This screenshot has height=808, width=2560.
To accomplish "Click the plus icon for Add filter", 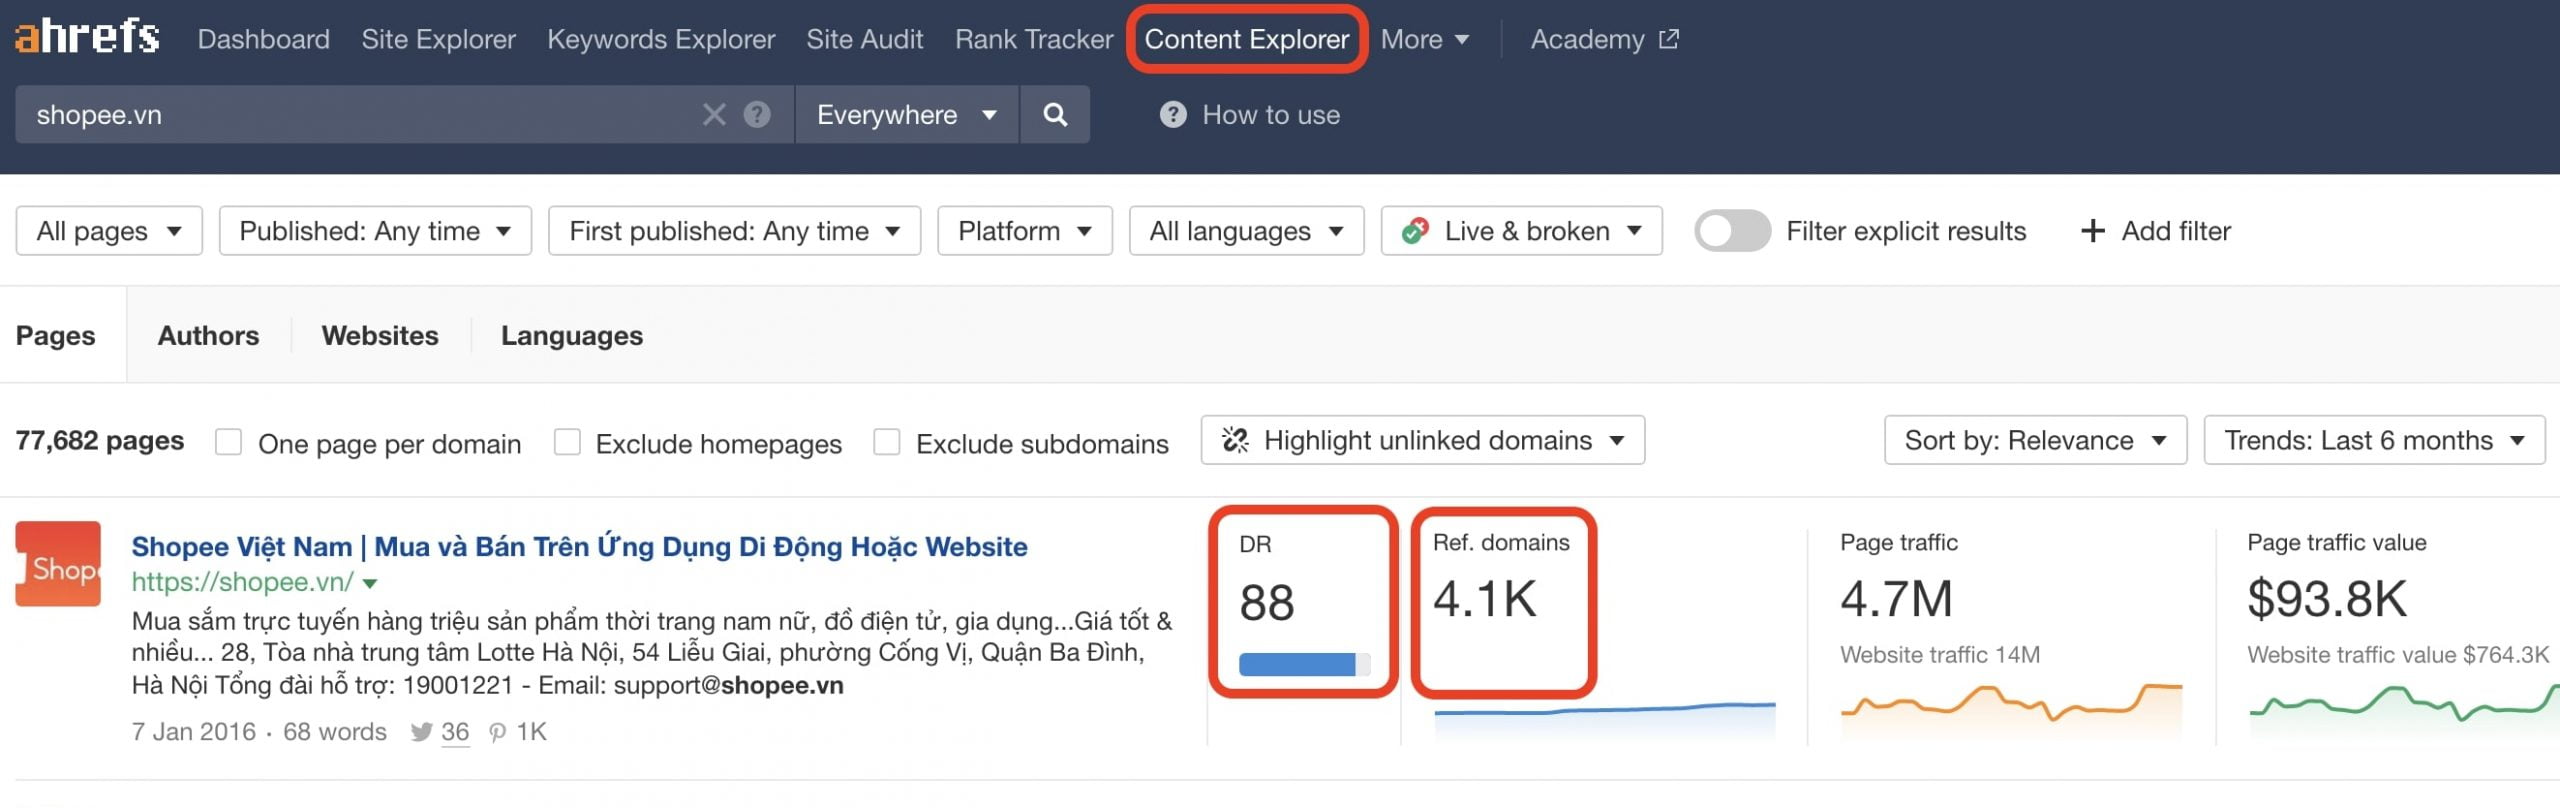I will coord(2093,231).
